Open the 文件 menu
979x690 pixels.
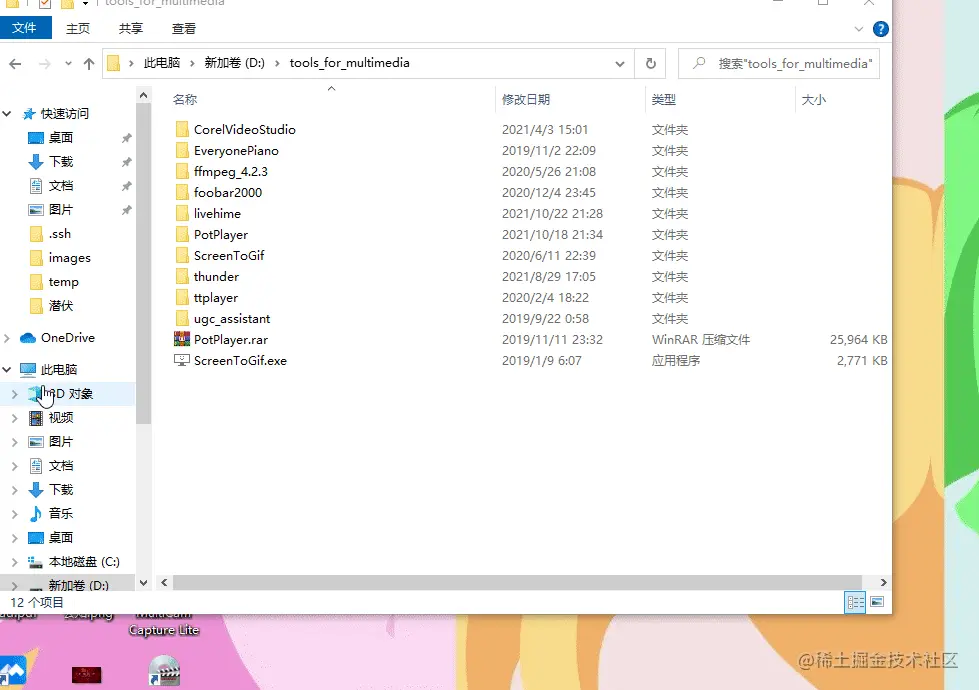[x=26, y=27]
